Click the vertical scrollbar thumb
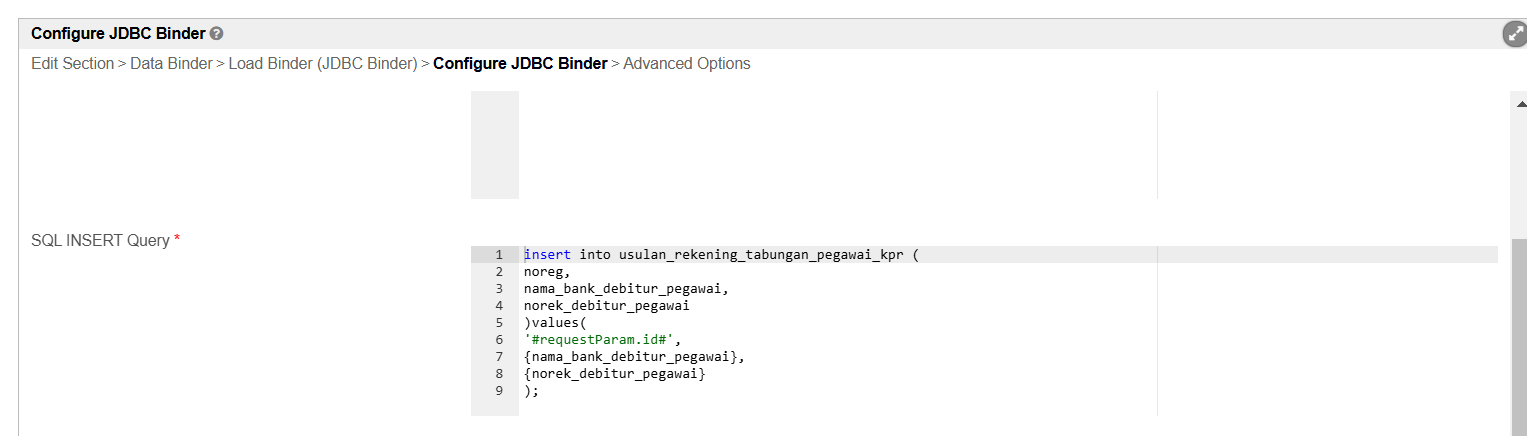Image resolution: width=1527 pixels, height=436 pixels. (1520, 337)
